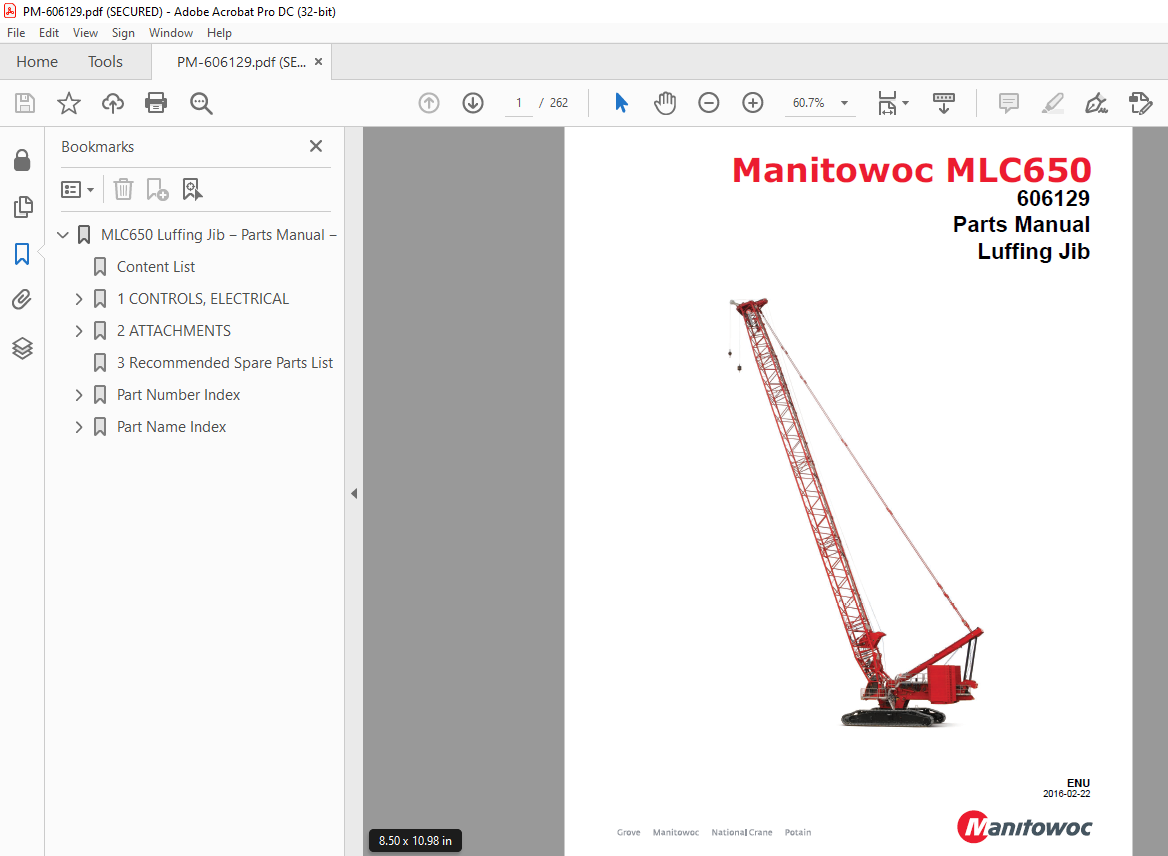The image size is (1168, 856).
Task: Expand 2 ATTACHMENTS bookmark
Action: [x=79, y=331]
